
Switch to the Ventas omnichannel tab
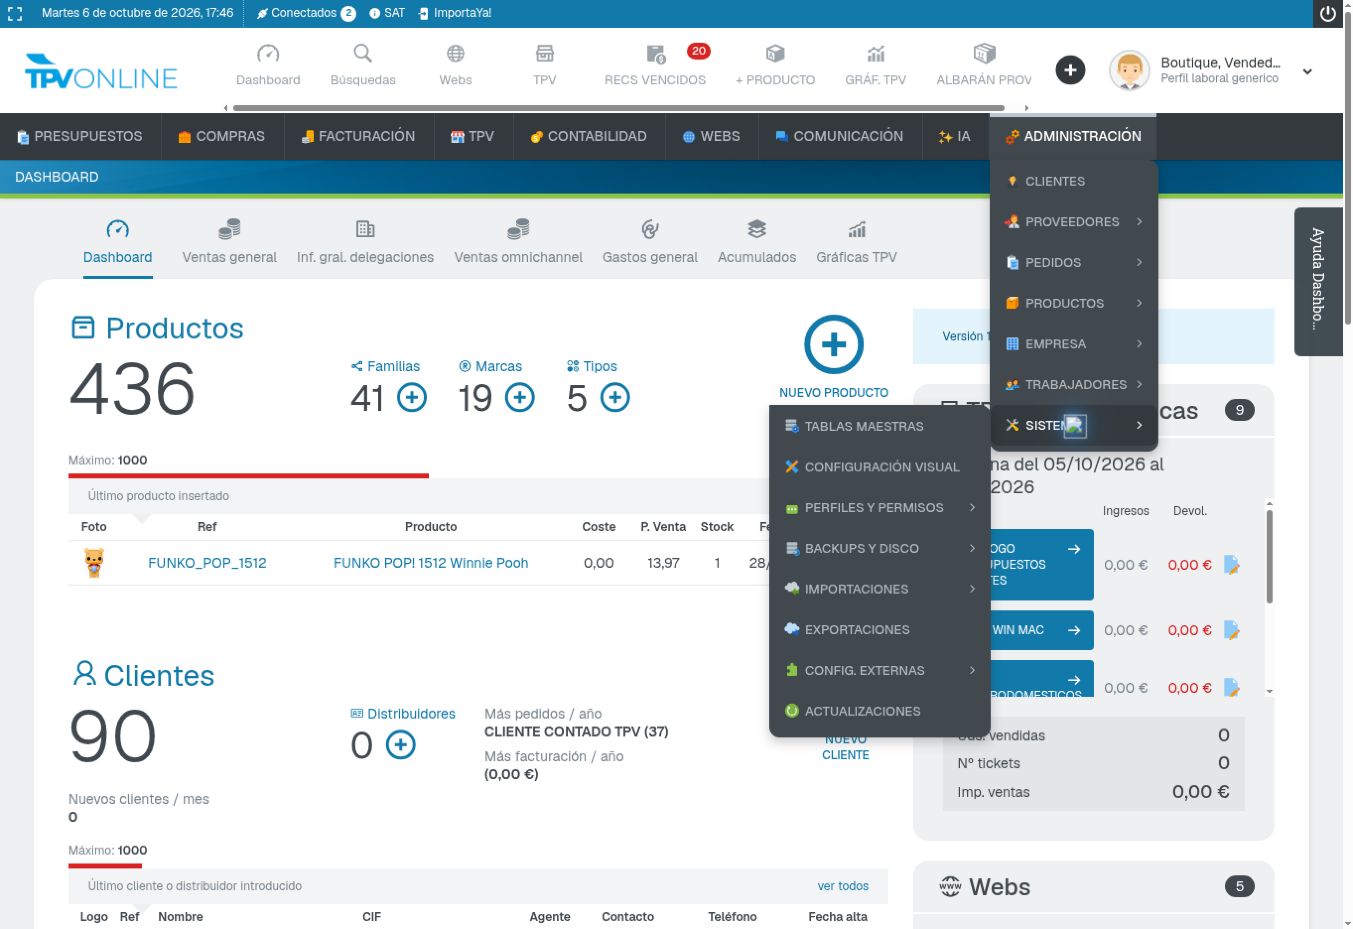(x=518, y=242)
